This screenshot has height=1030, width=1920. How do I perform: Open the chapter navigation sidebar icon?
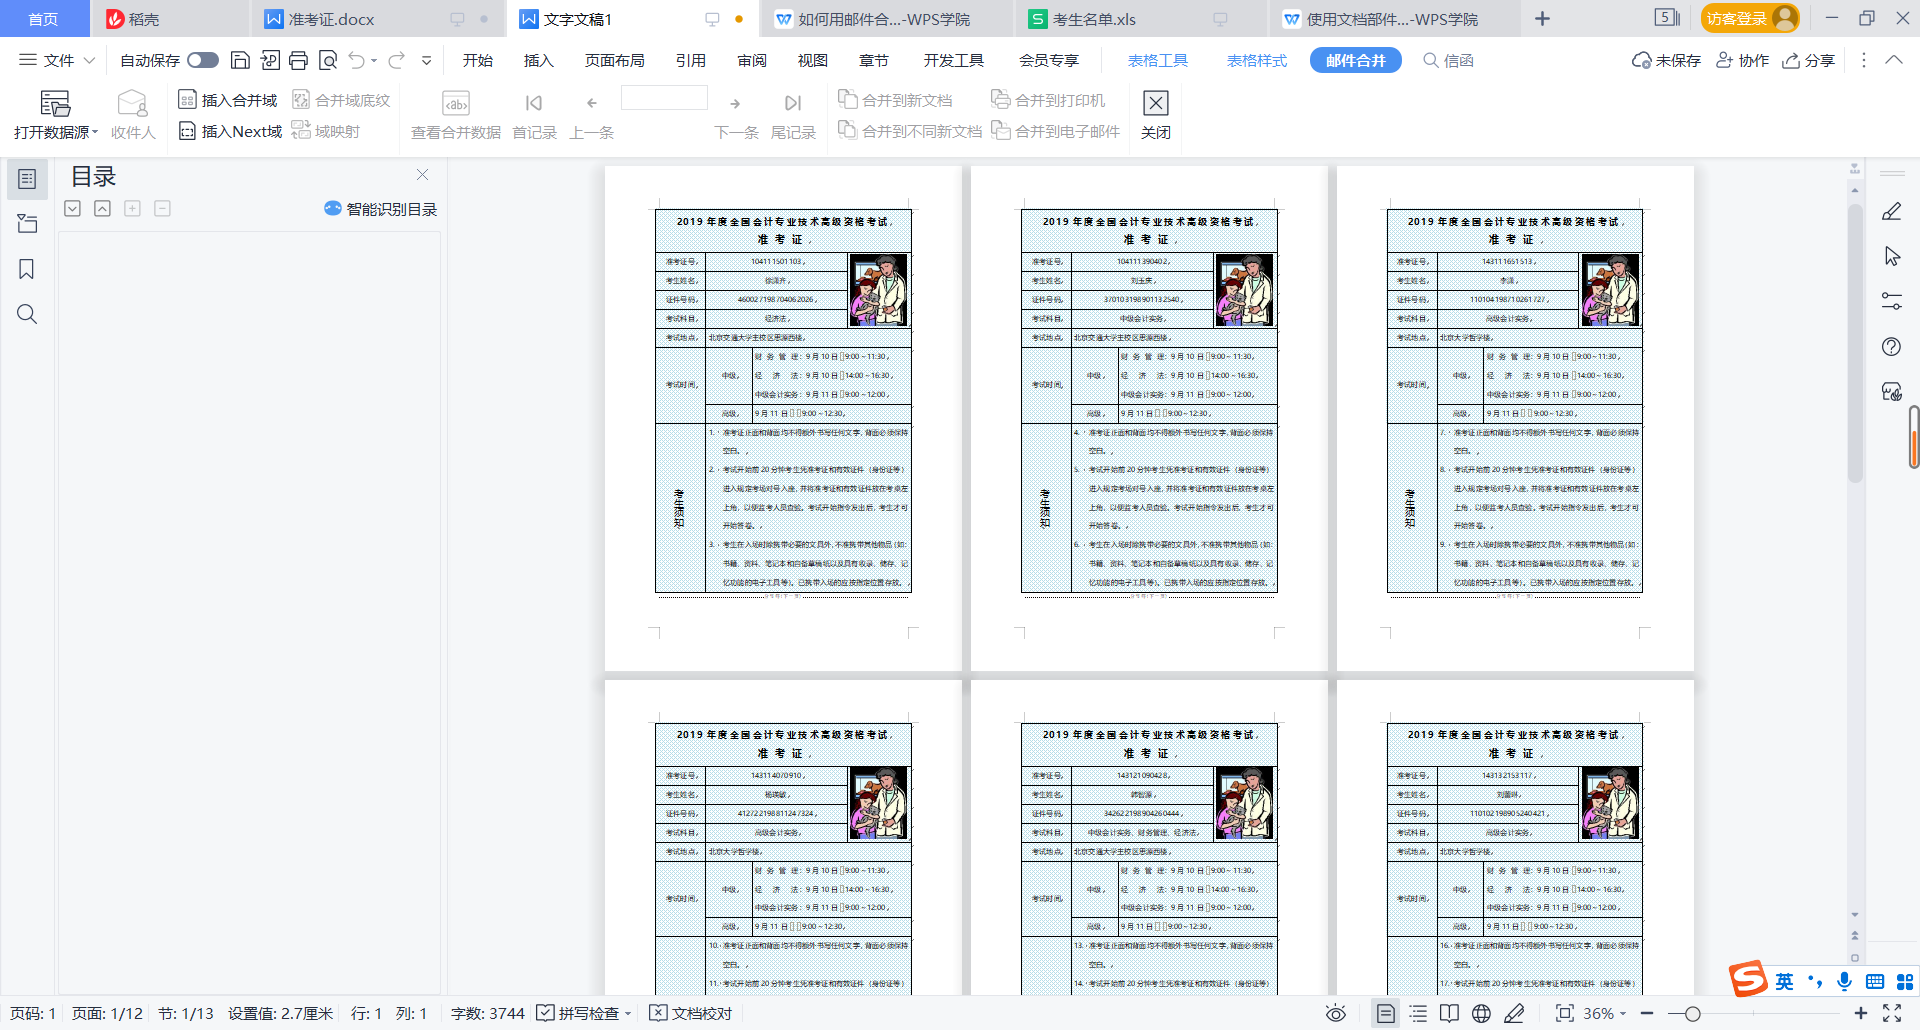click(x=27, y=224)
